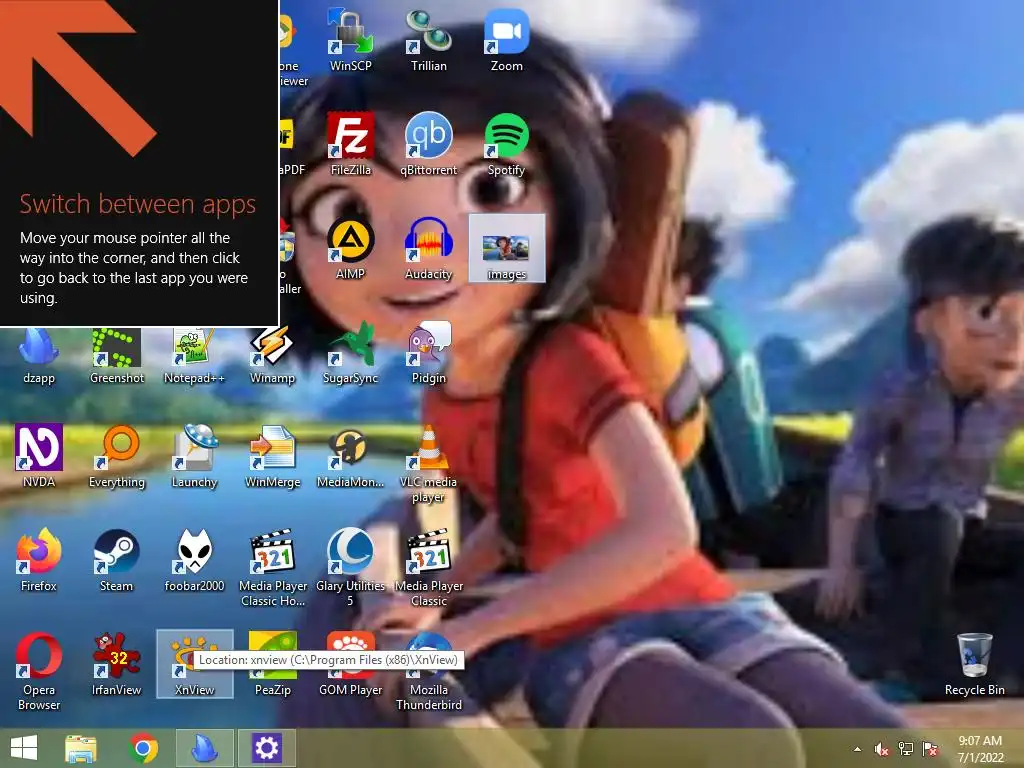The image size is (1024, 768).
Task: Select the Spotify desktop icon
Action: coord(506,144)
